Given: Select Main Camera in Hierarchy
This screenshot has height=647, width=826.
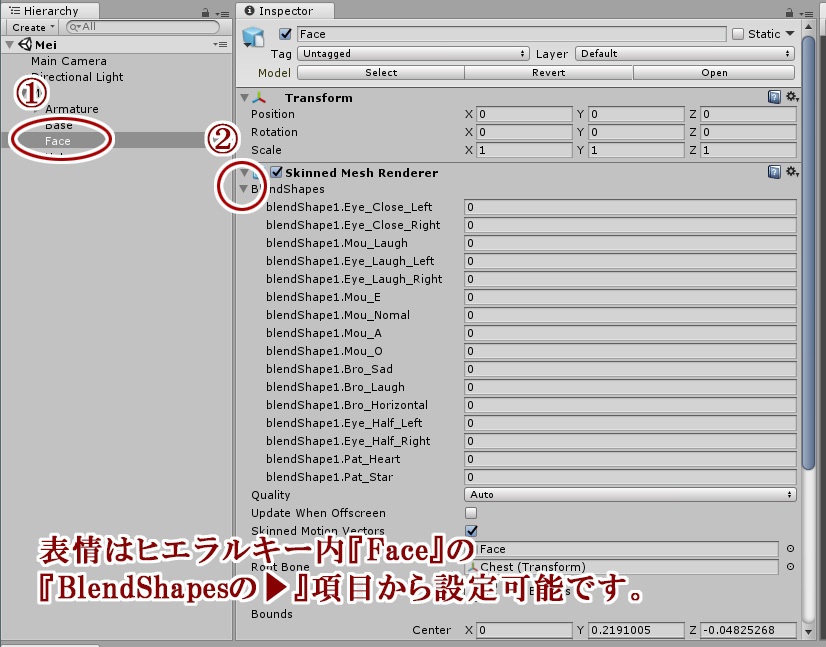Looking at the screenshot, I should click(68, 61).
